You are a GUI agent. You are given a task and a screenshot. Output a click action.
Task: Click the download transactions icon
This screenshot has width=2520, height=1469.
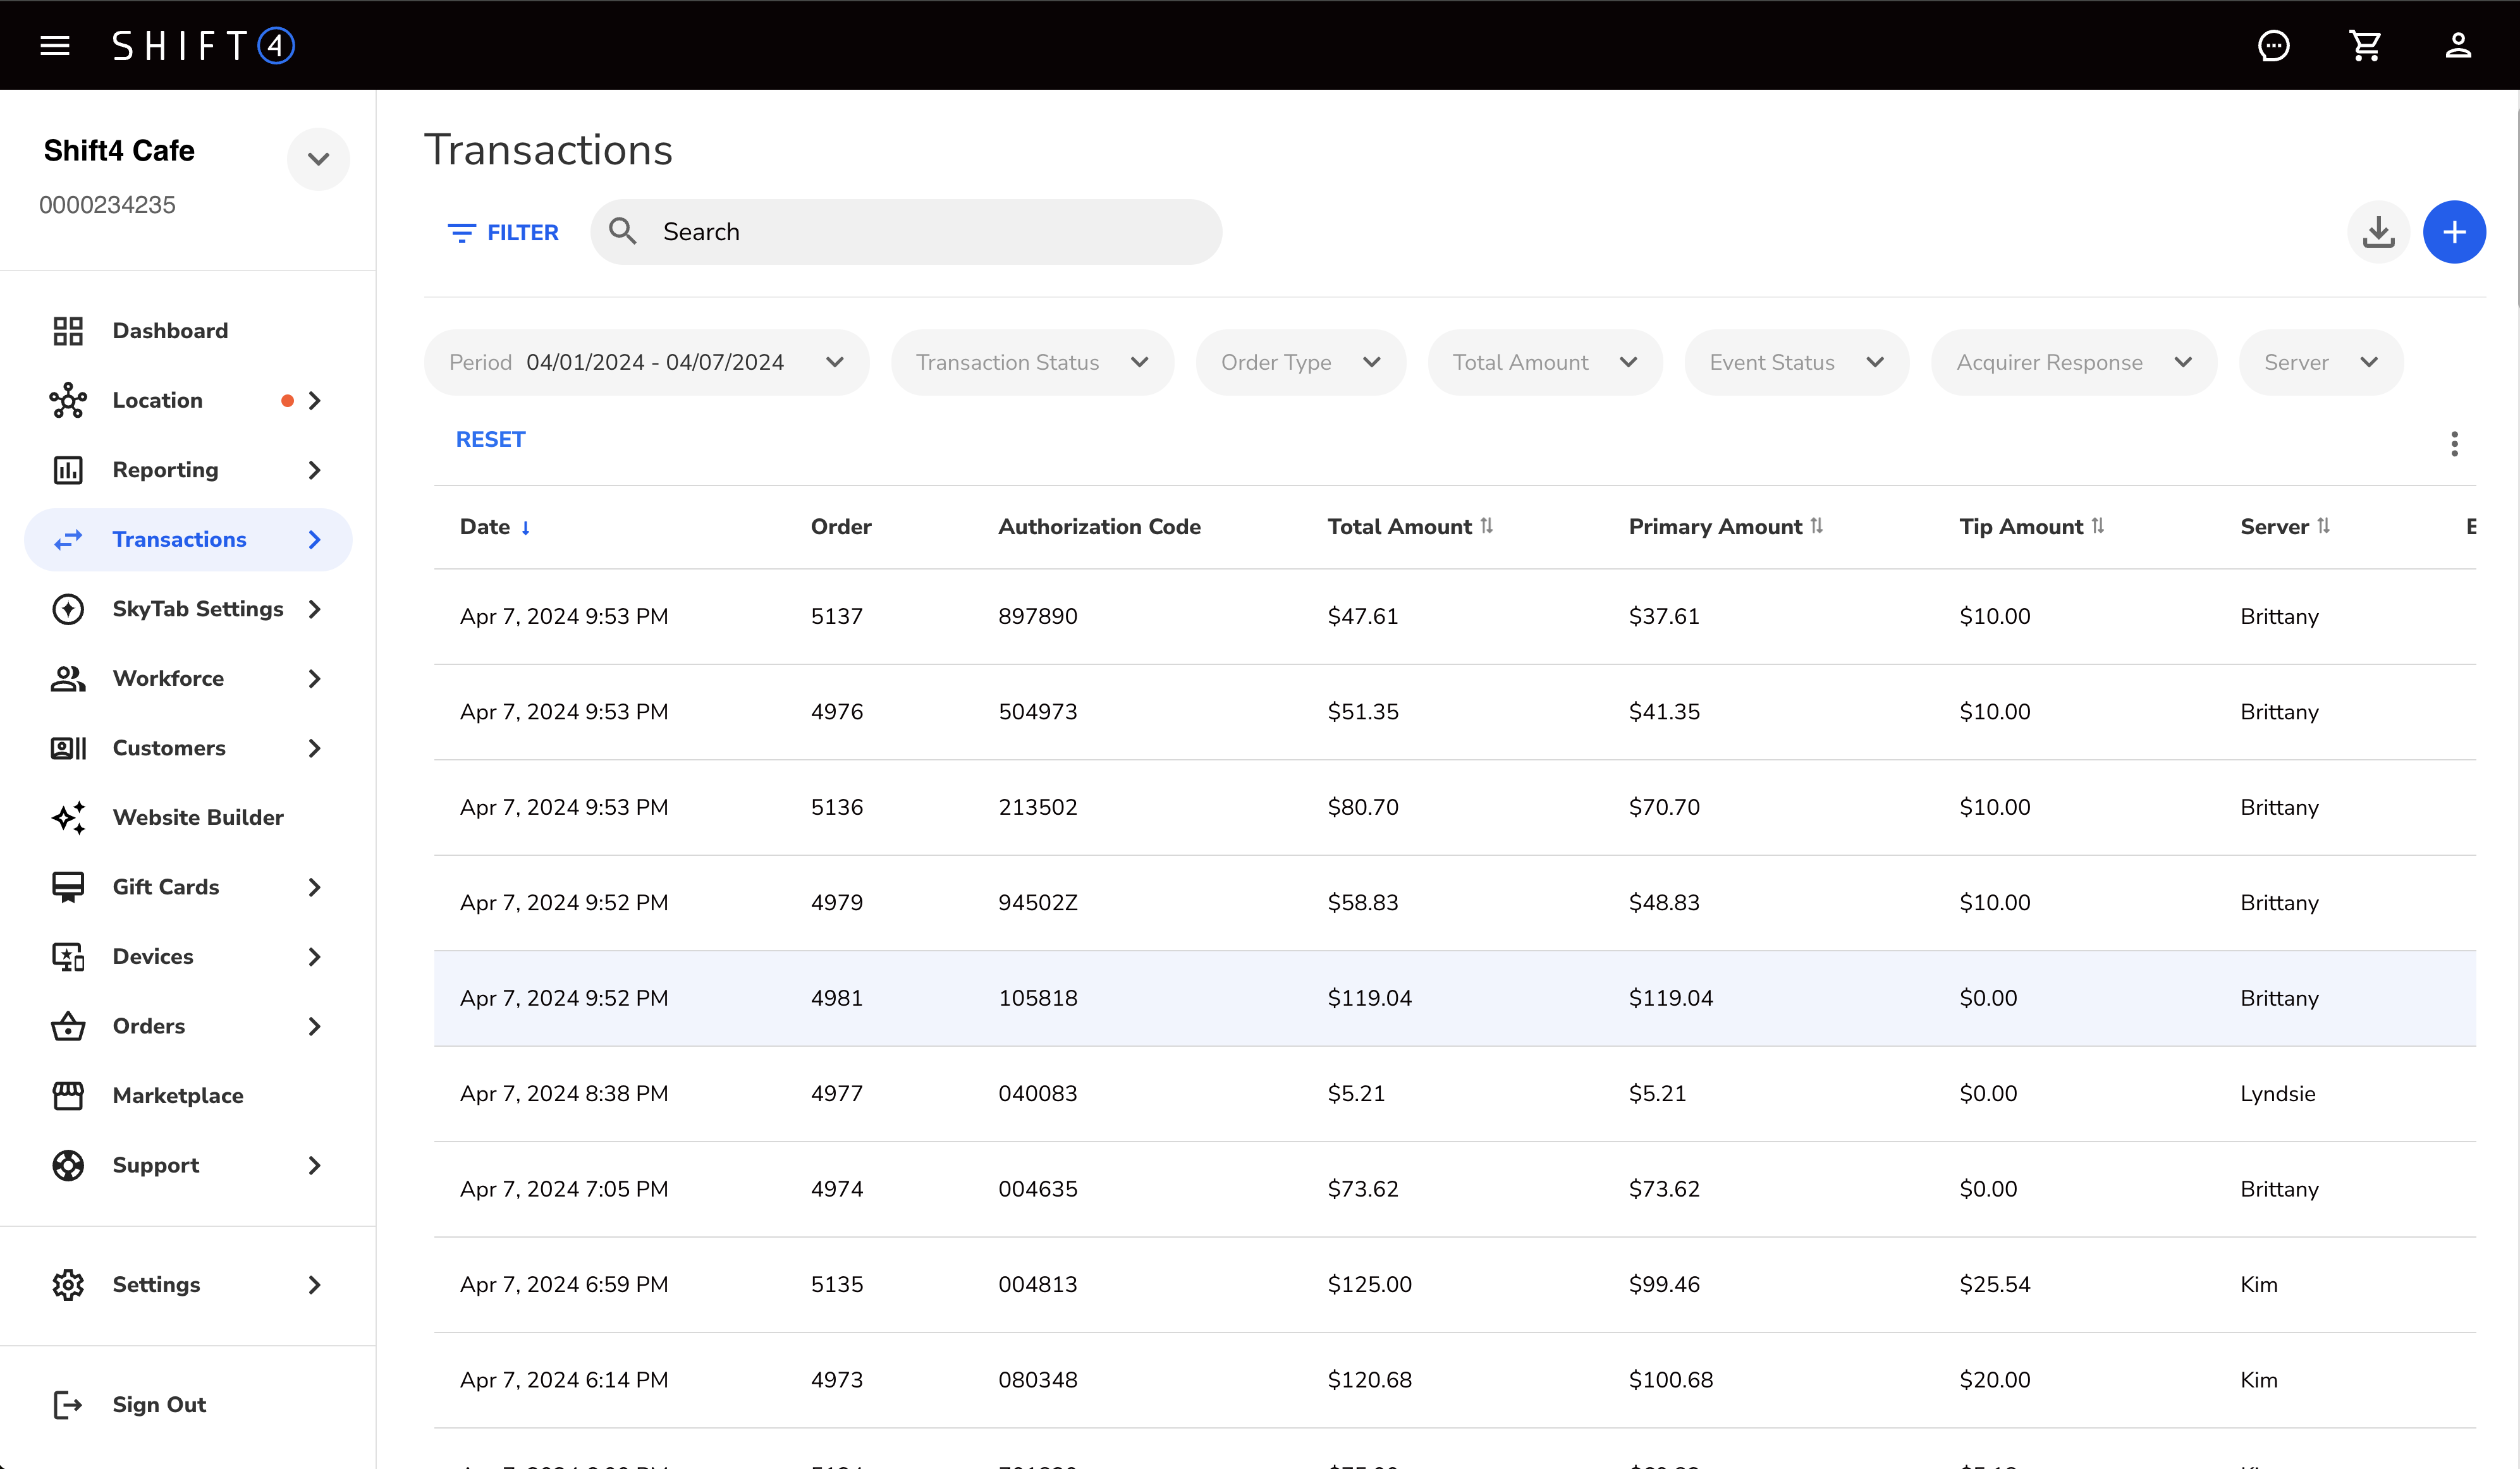coord(2378,232)
